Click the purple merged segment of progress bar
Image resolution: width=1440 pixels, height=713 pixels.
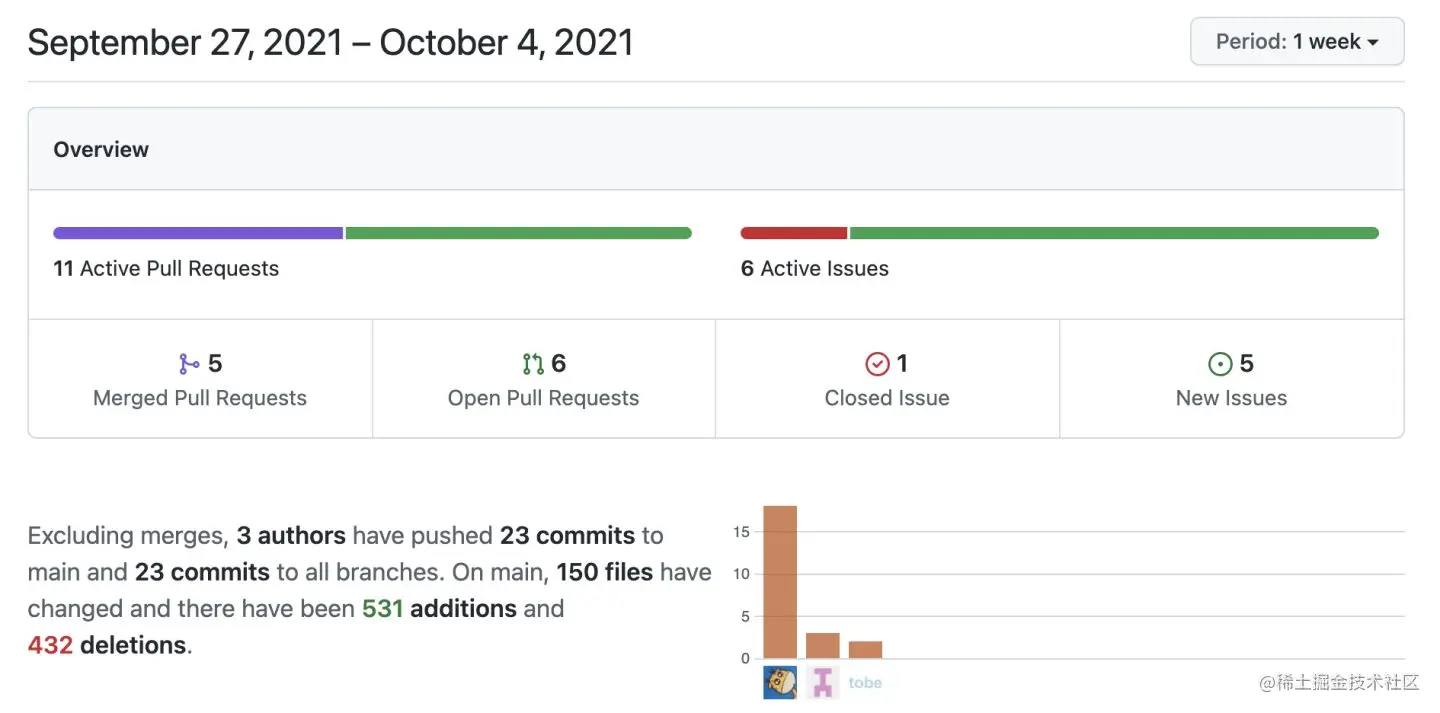198,233
